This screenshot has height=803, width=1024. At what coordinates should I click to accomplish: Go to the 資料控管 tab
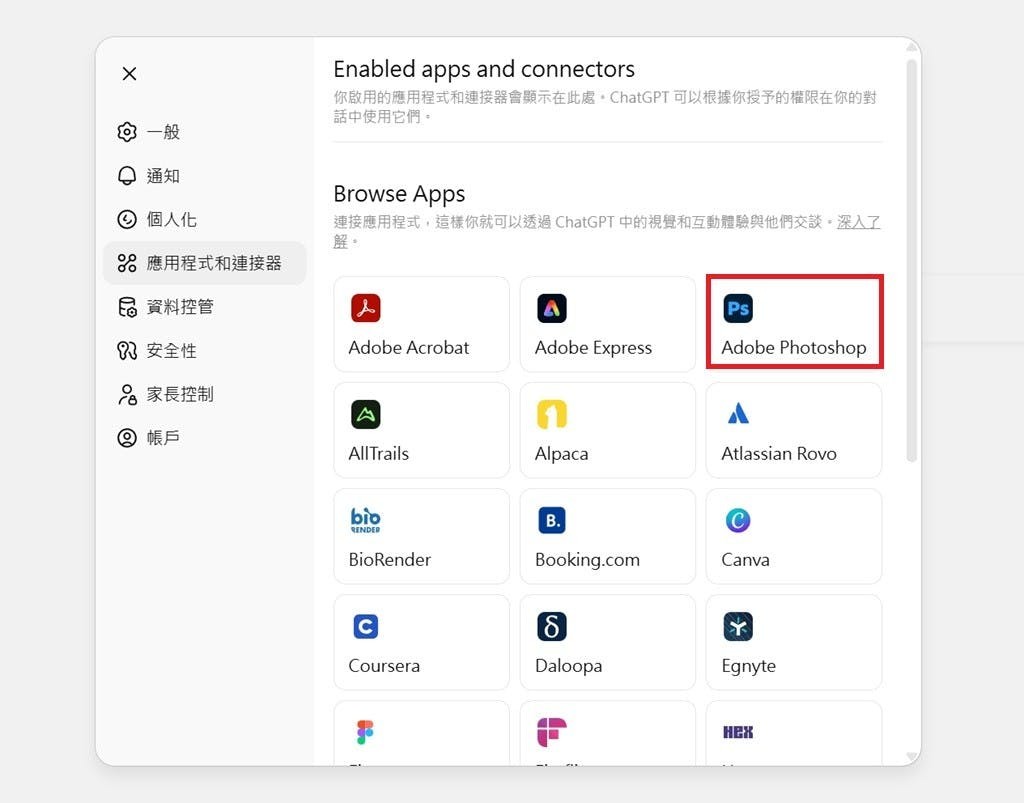[204, 307]
